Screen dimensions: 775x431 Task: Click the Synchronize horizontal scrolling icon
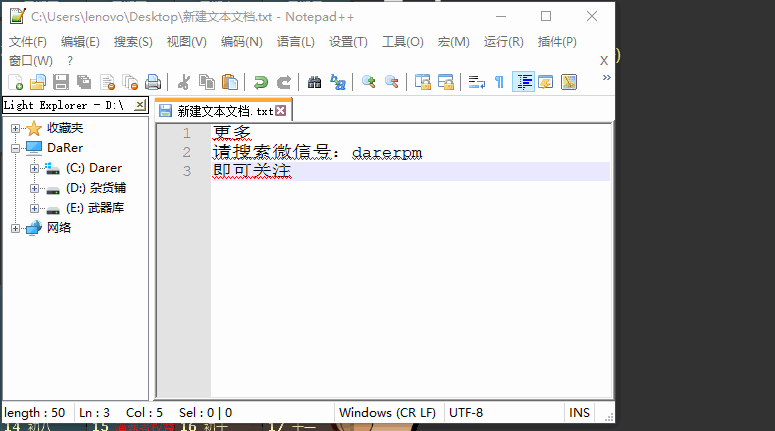pos(445,82)
